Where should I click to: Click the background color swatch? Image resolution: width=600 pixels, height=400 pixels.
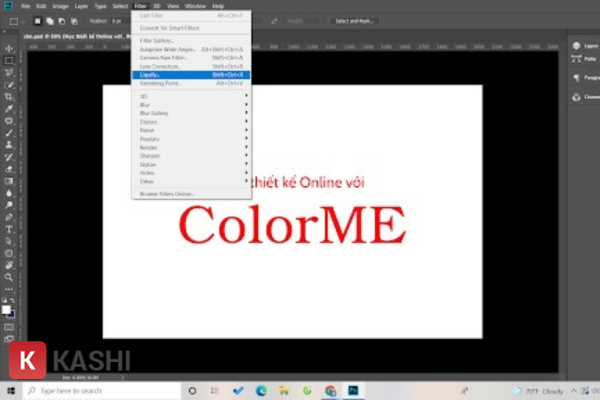[11, 315]
